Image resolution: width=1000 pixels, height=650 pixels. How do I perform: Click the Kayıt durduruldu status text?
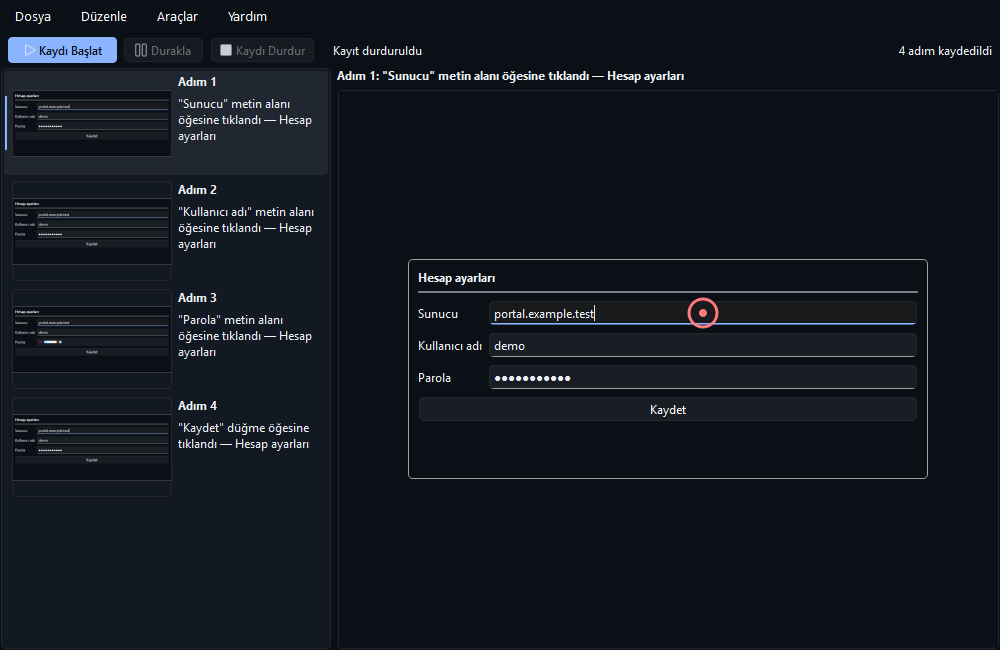(x=378, y=51)
